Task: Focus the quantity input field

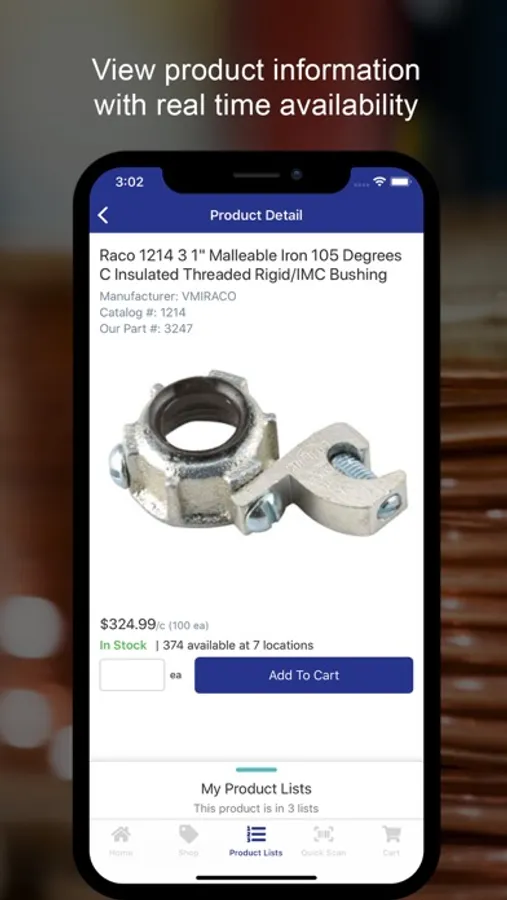Action: (x=132, y=675)
